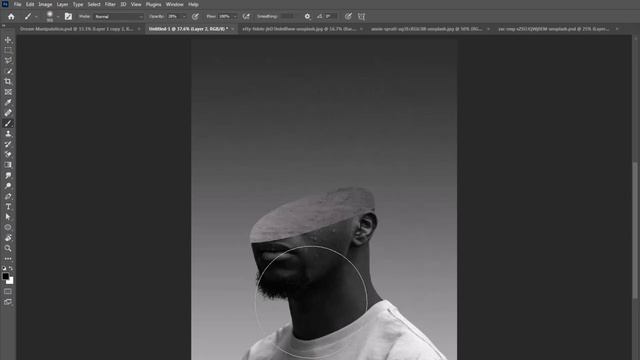The image size is (640, 360).
Task: Toggle the Brush Settings panel
Action: click(x=68, y=17)
